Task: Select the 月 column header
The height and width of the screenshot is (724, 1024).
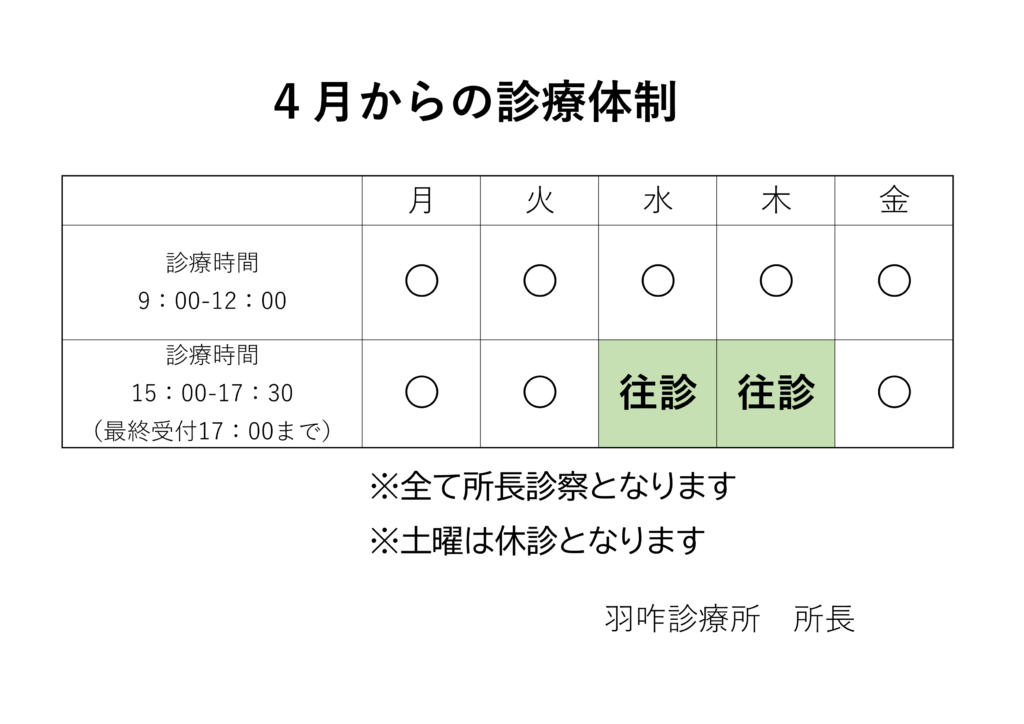Action: tap(422, 201)
